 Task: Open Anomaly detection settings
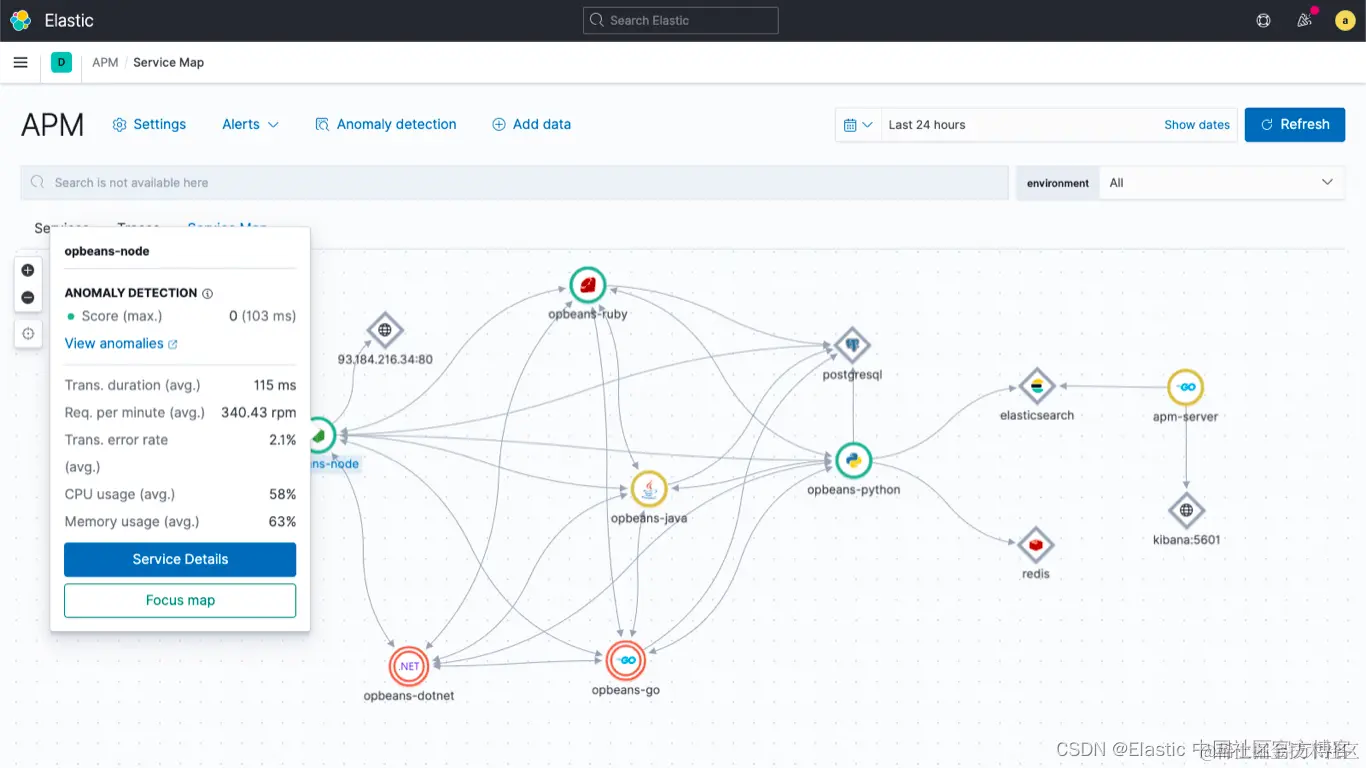click(385, 124)
